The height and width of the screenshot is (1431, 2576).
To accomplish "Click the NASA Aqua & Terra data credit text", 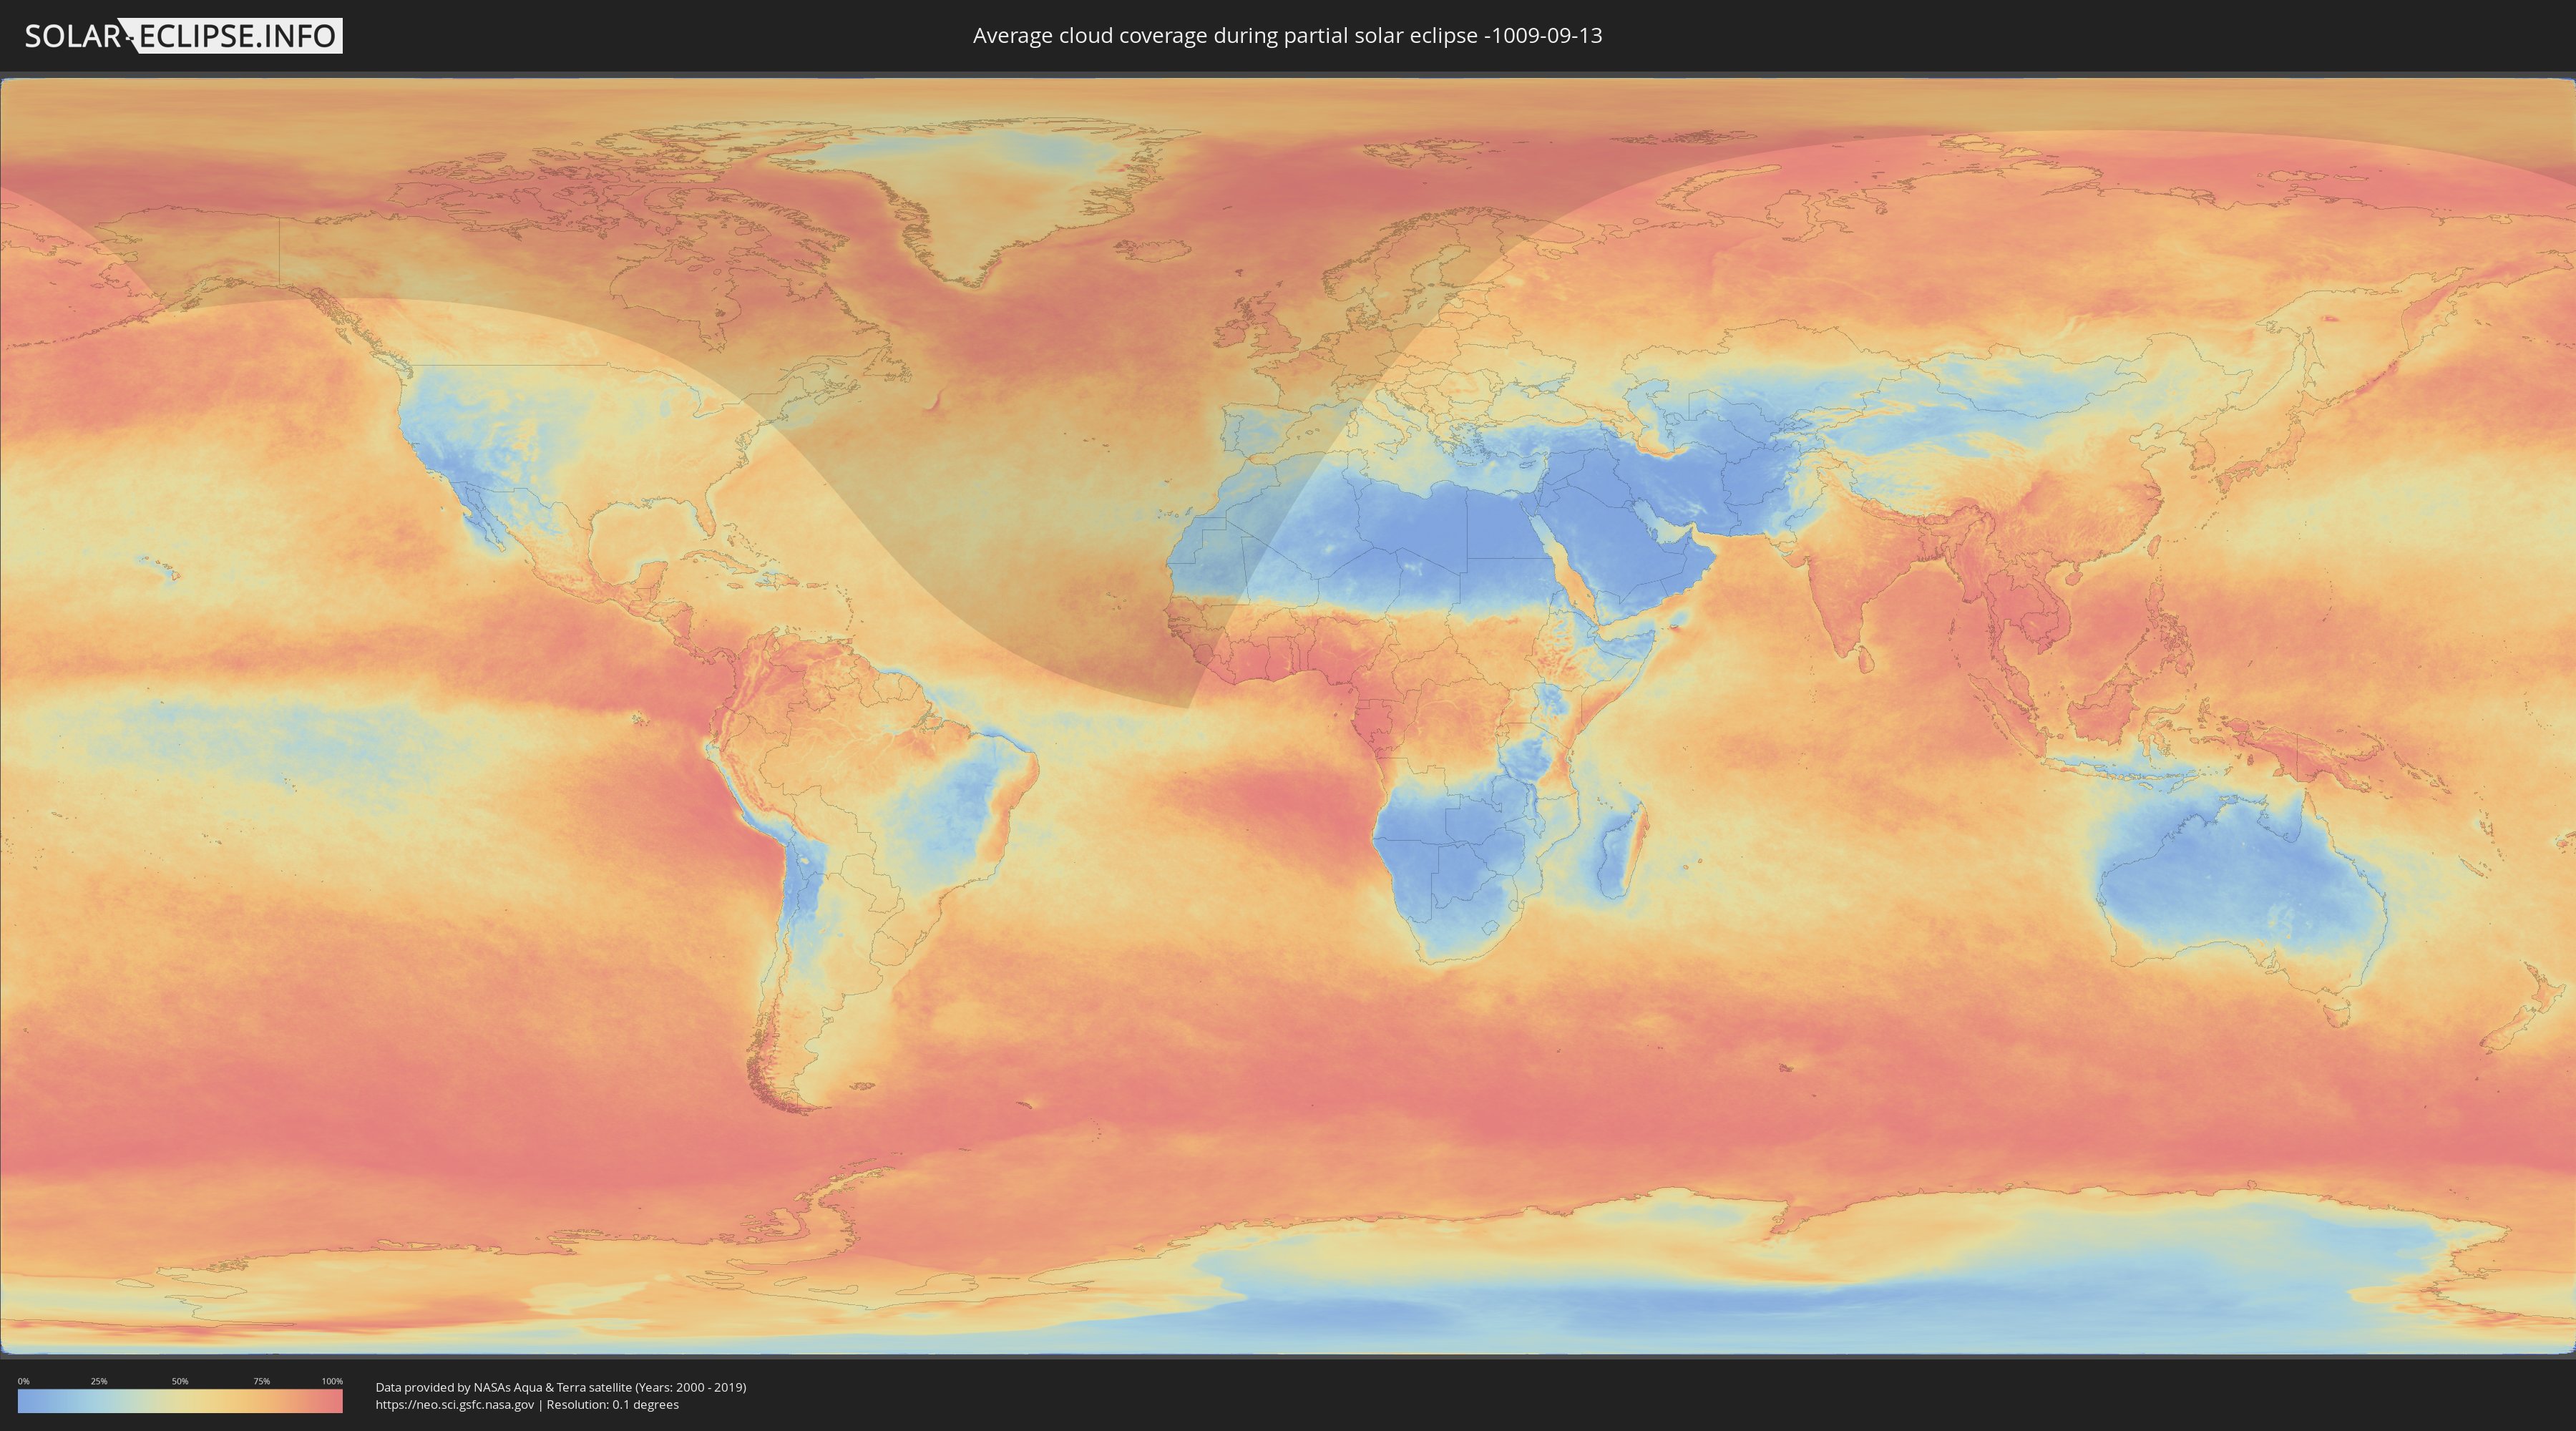I will 561,1387.
